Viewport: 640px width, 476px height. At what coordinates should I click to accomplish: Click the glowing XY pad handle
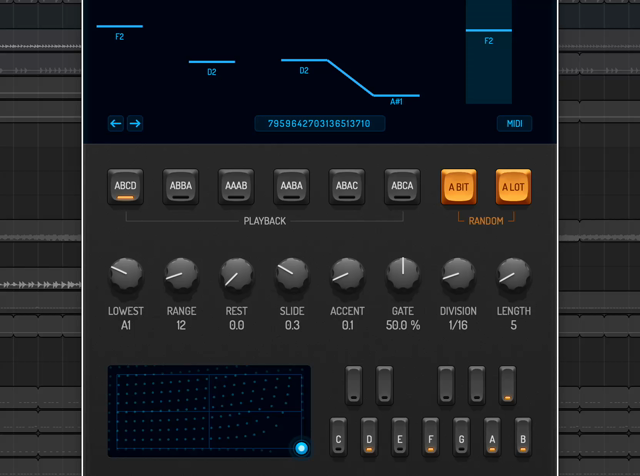[302, 448]
